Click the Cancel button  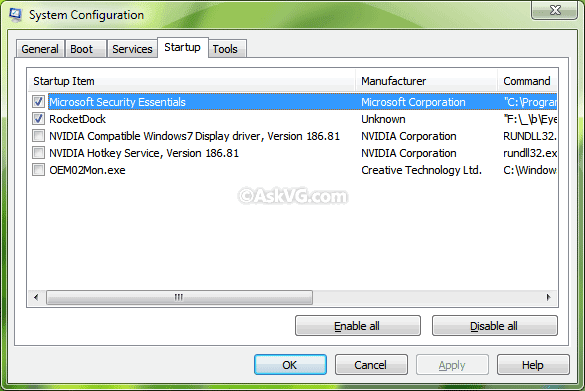click(x=371, y=365)
